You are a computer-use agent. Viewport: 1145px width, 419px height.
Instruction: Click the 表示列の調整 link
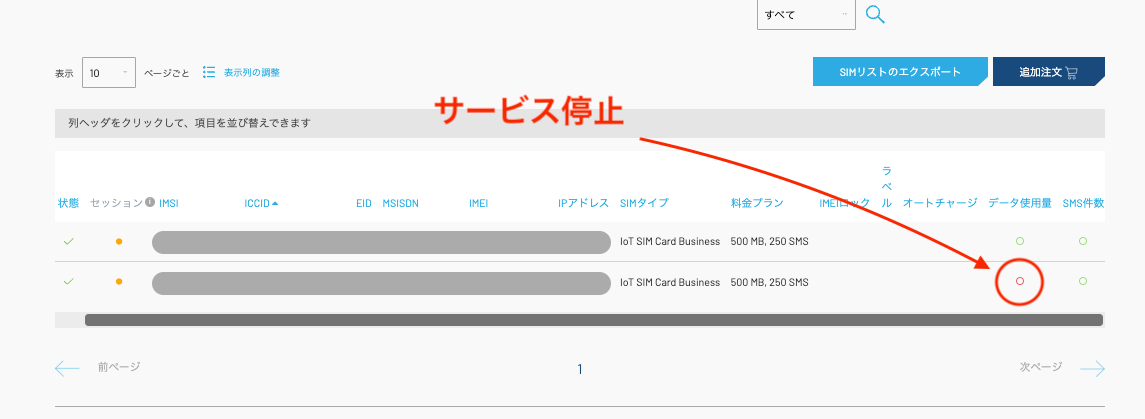[252, 73]
